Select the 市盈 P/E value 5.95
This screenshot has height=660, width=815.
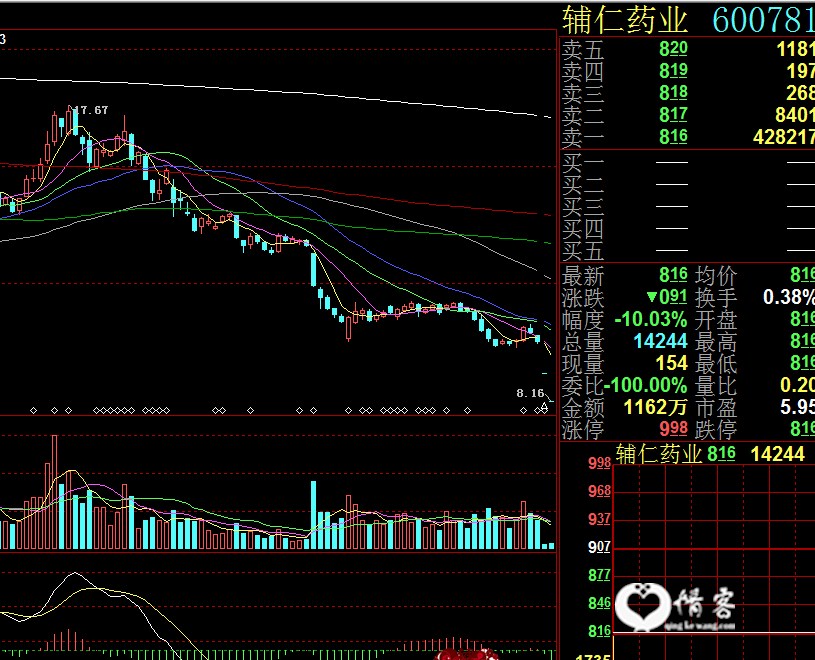click(797, 407)
